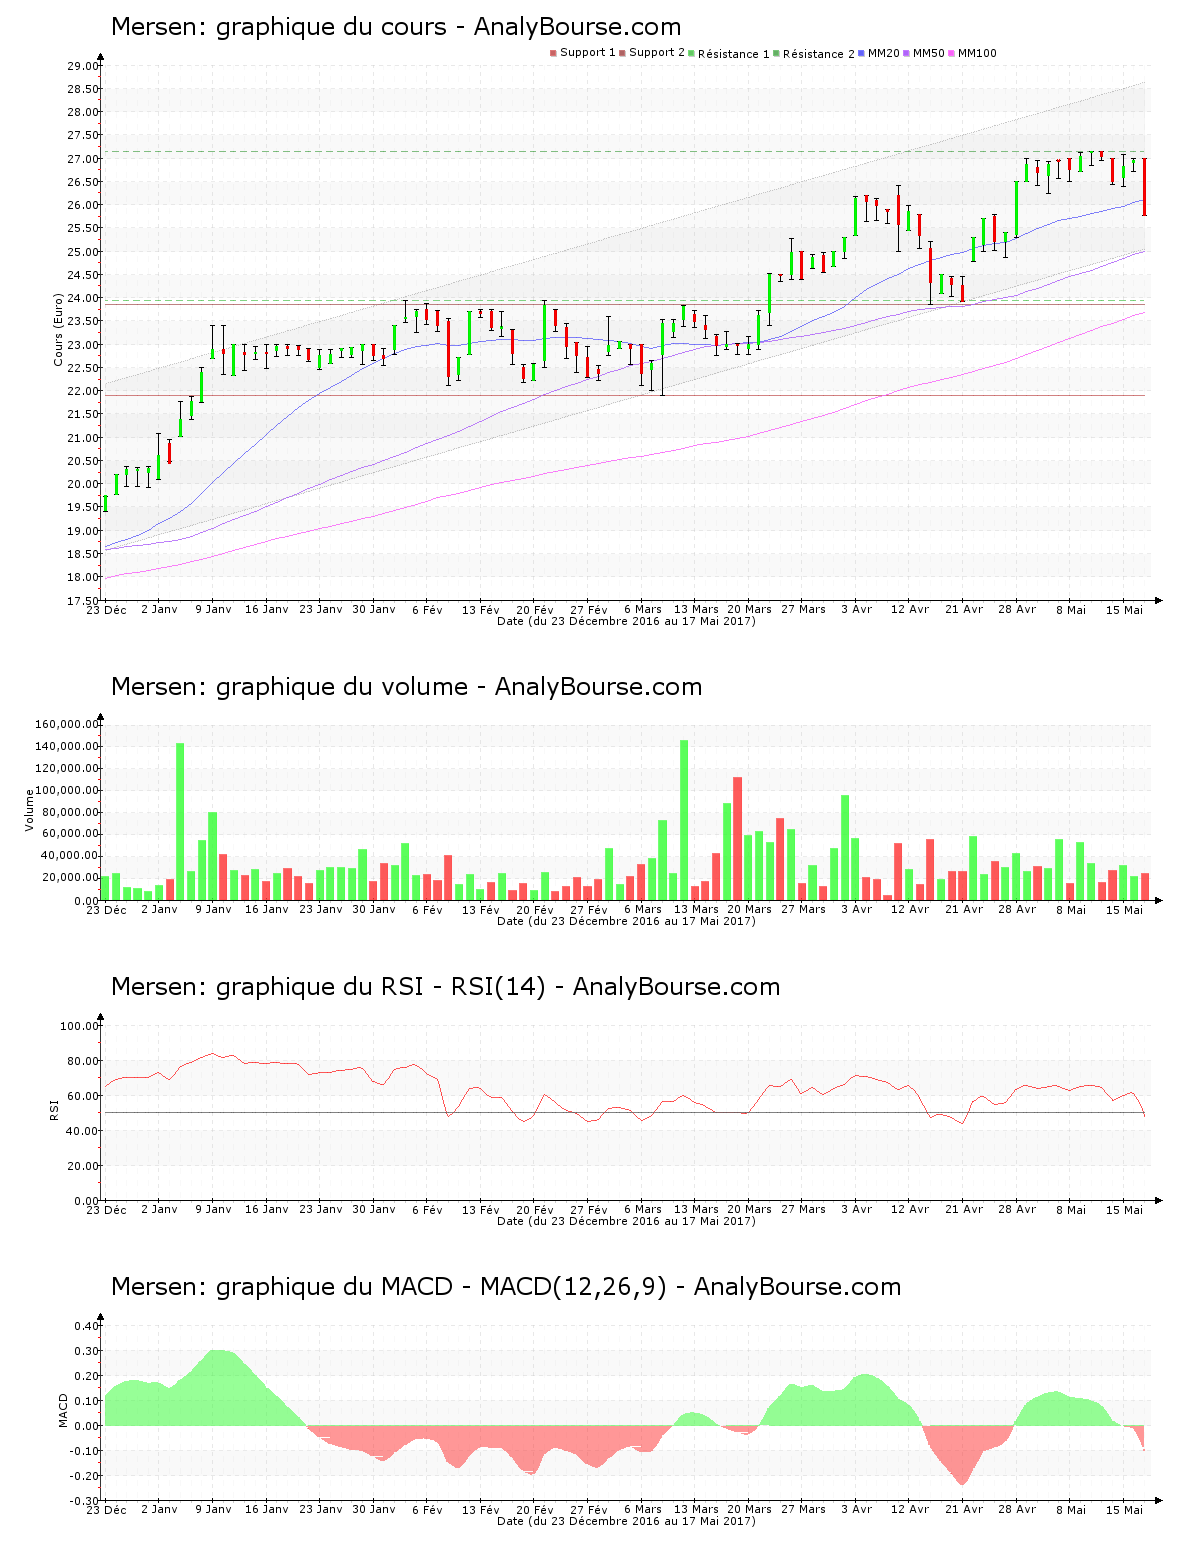Click the date range caption under MACD chart
The height and width of the screenshot is (1550, 1200).
pyautogui.click(x=626, y=1521)
